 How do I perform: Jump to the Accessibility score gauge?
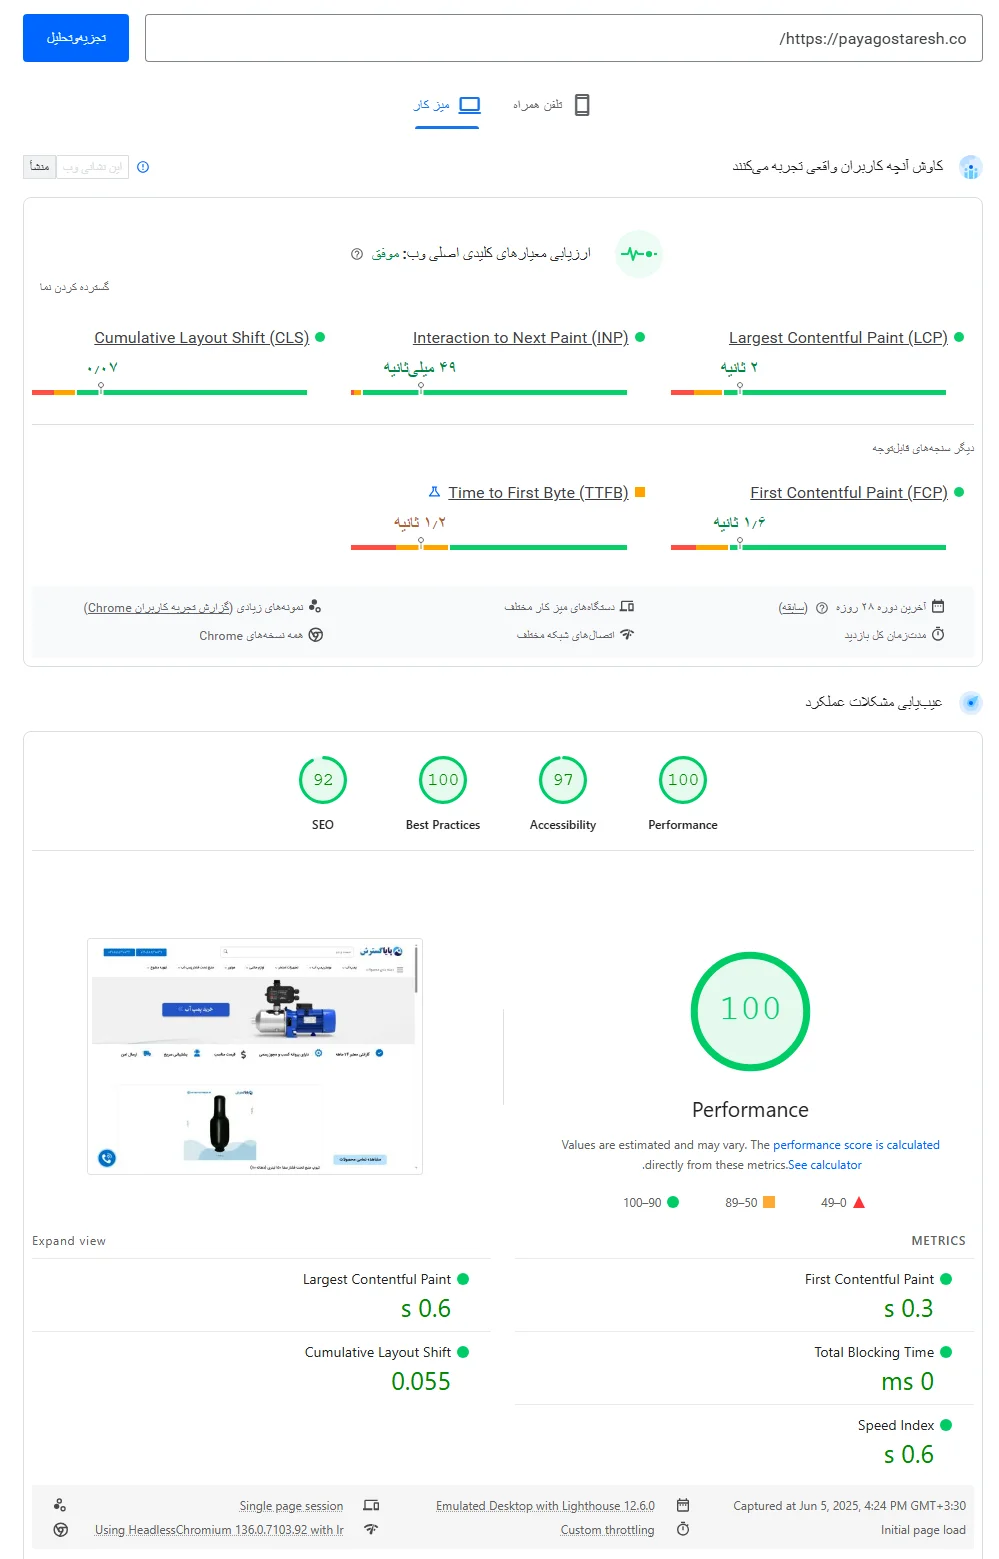[x=563, y=780]
